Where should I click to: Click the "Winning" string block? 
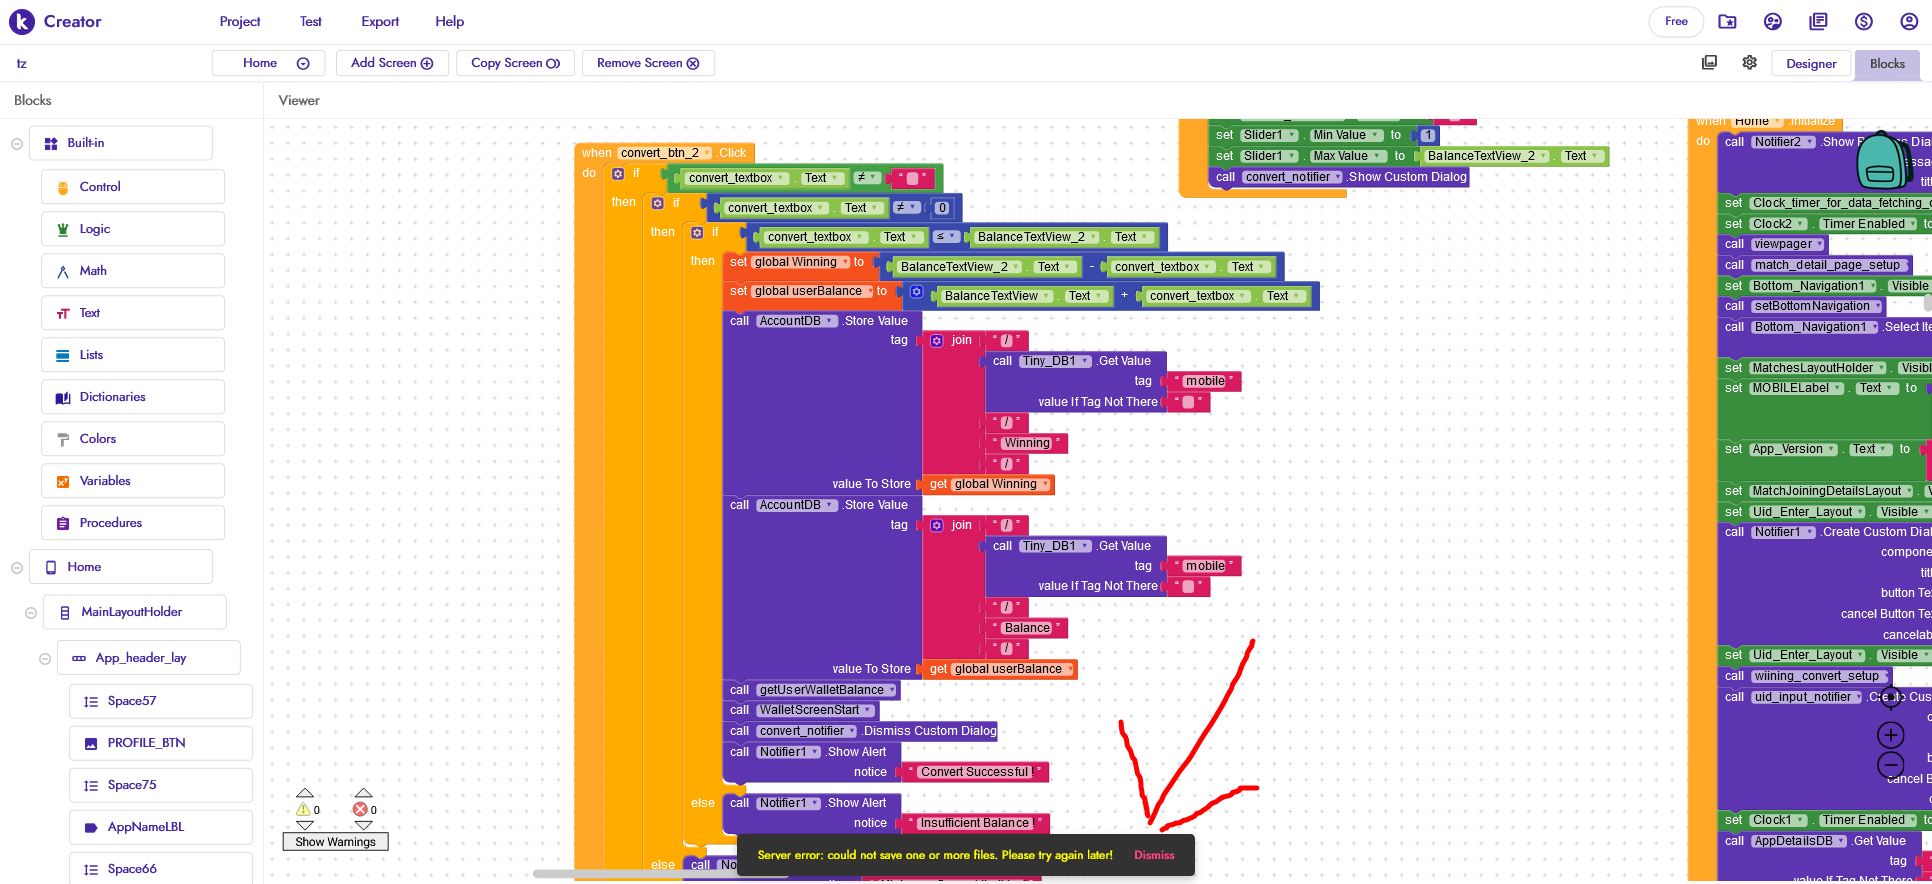[1027, 443]
